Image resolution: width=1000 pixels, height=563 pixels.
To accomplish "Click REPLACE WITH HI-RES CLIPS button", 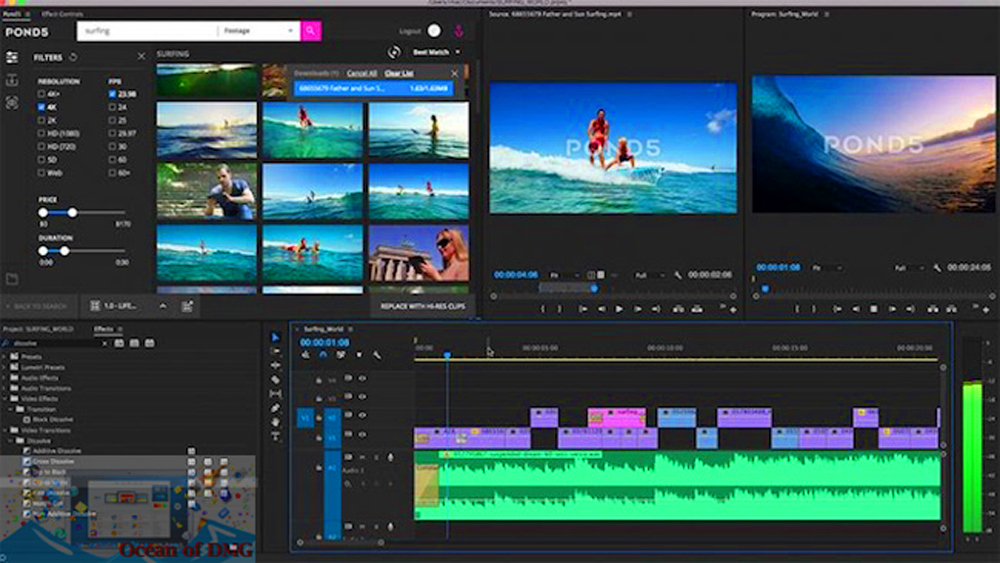I will click(423, 306).
